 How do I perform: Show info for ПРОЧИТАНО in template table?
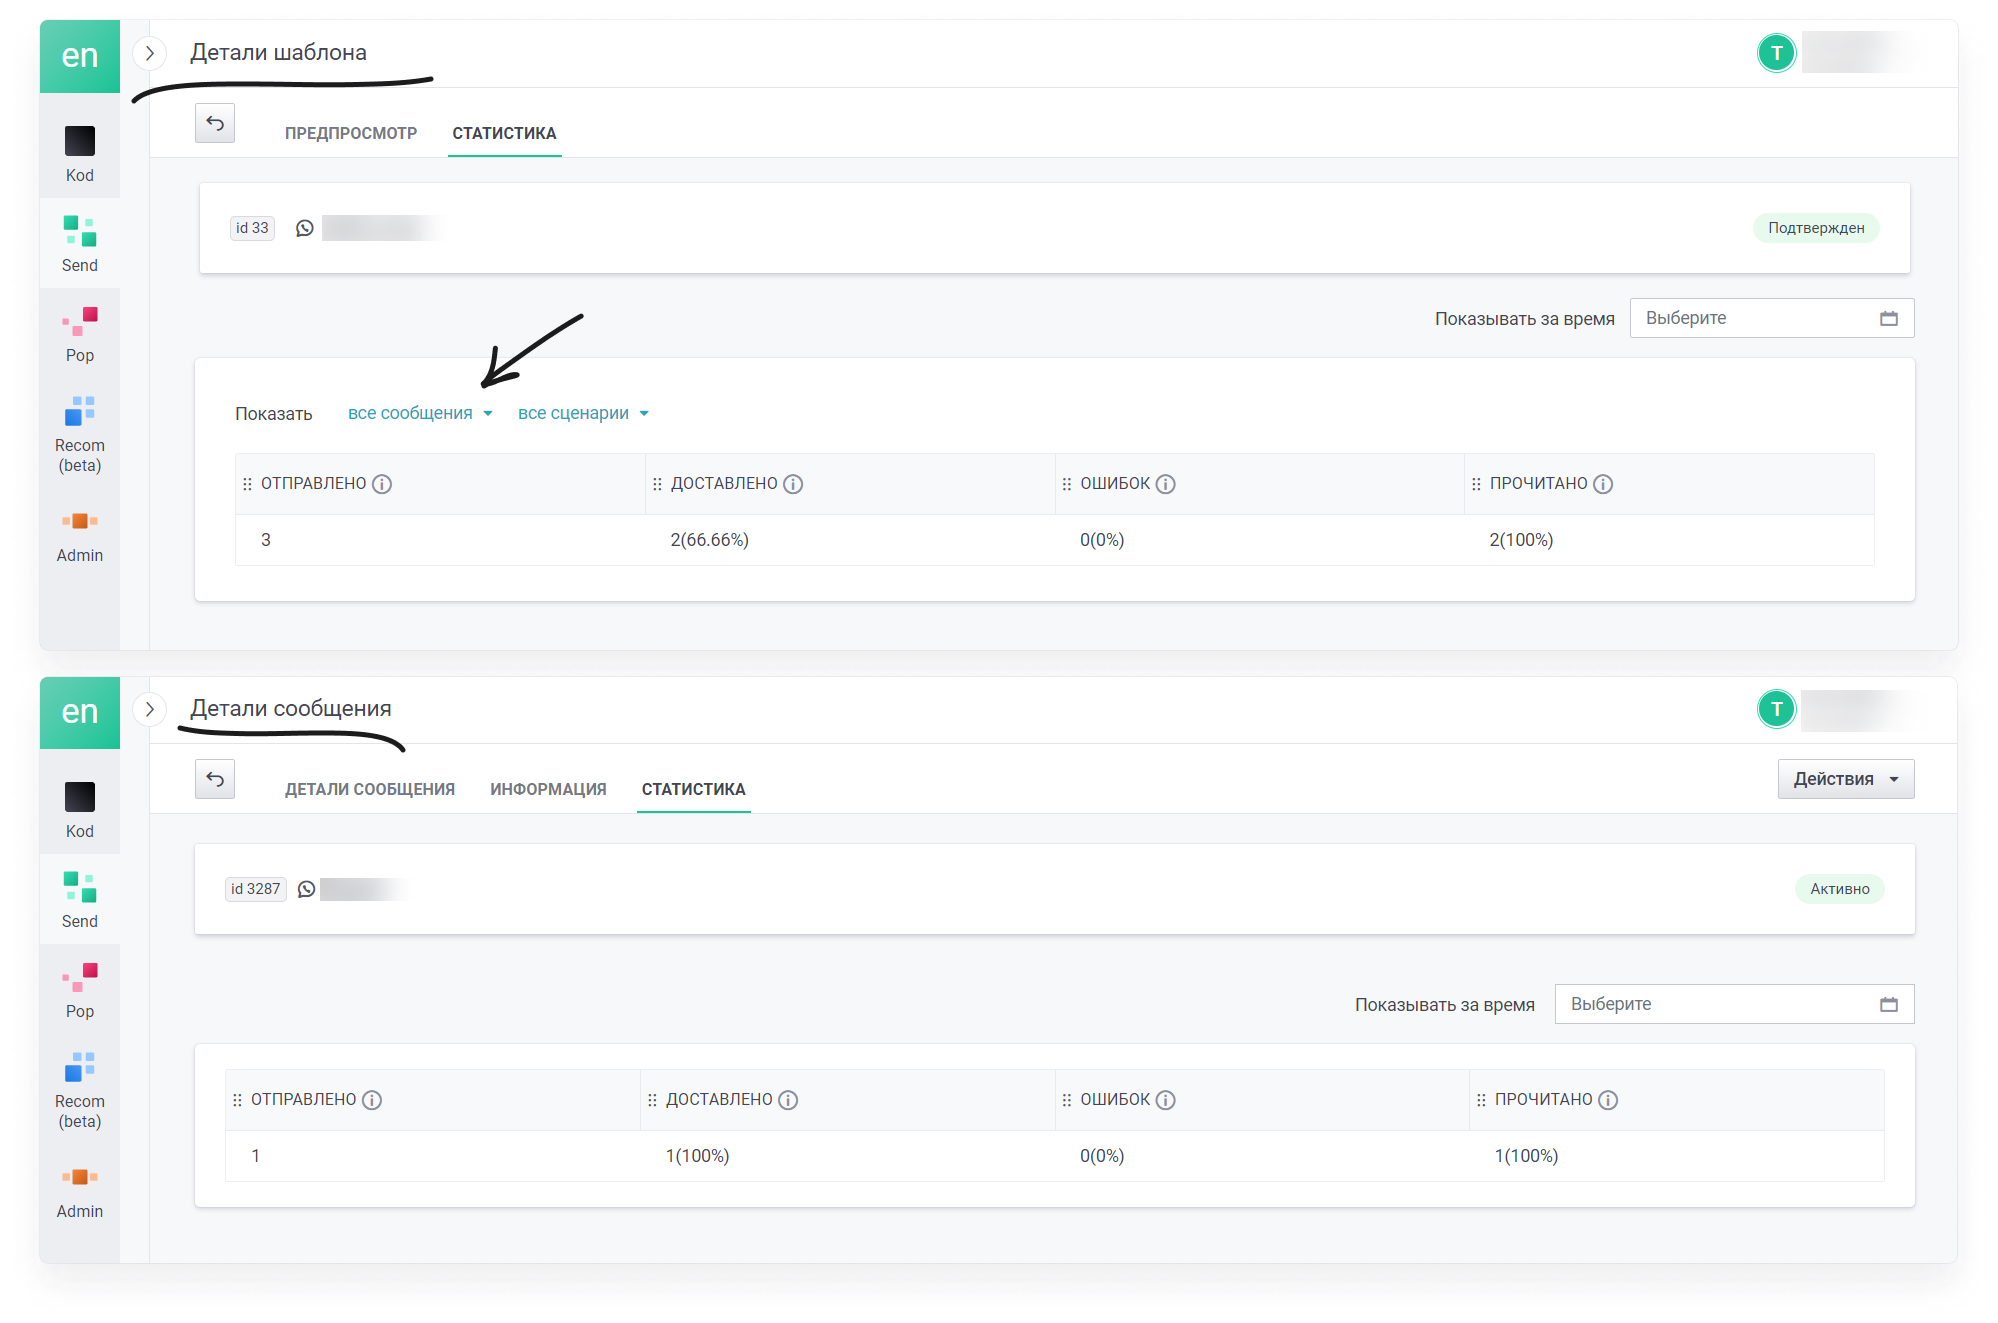1603,484
